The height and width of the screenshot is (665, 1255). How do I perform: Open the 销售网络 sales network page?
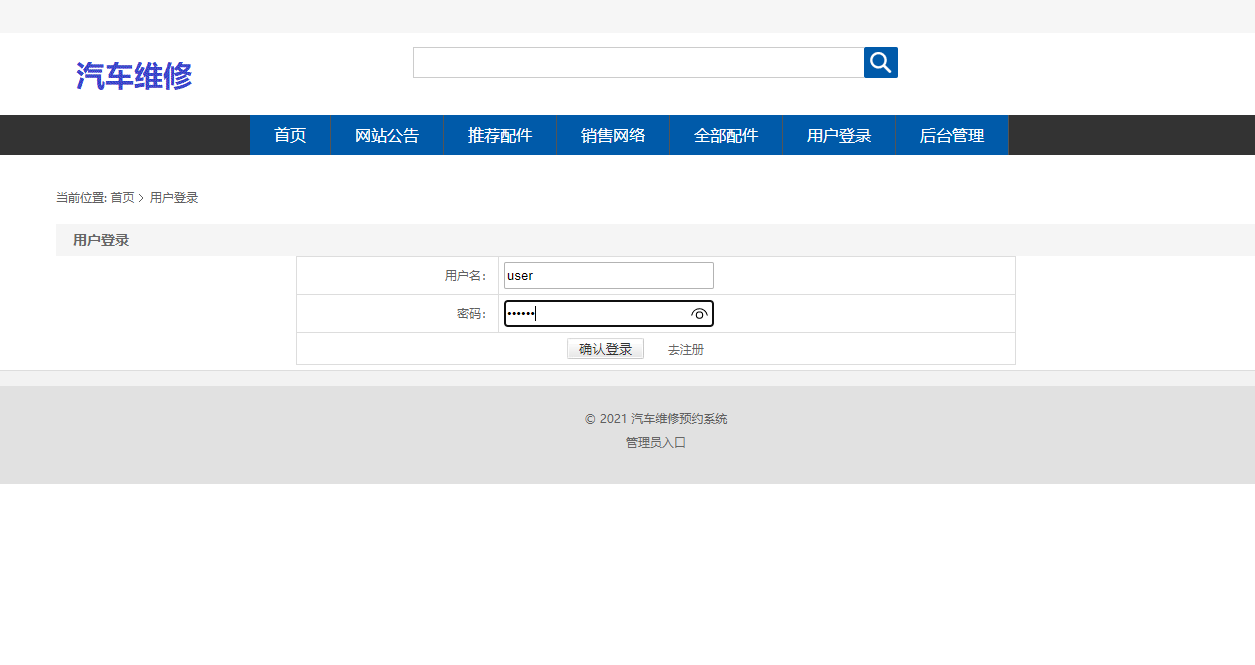click(612, 135)
